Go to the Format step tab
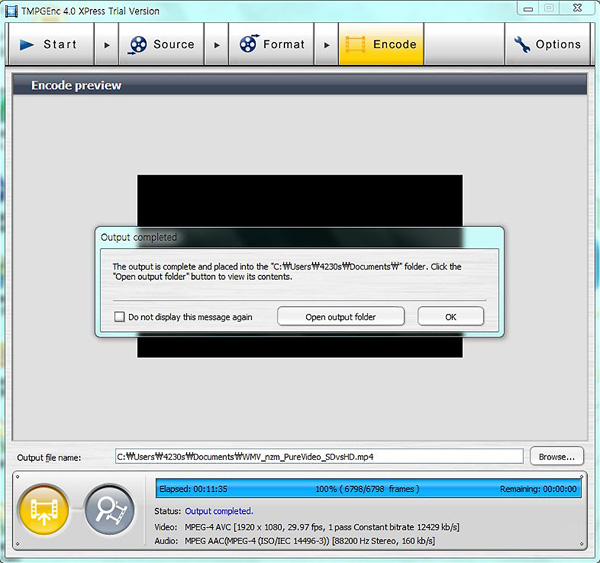600x563 pixels. [x=271, y=44]
